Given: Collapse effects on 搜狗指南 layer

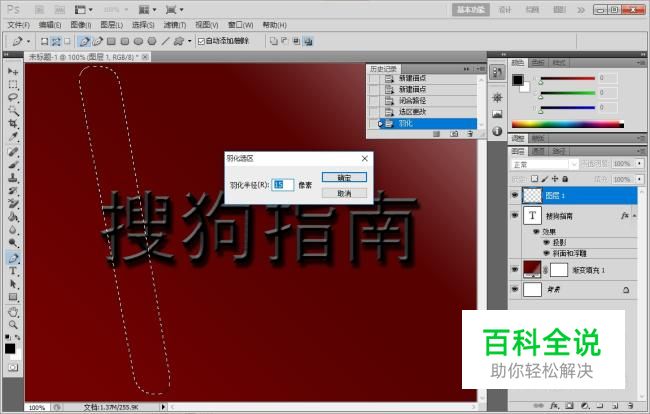Looking at the screenshot, I should (634, 216).
